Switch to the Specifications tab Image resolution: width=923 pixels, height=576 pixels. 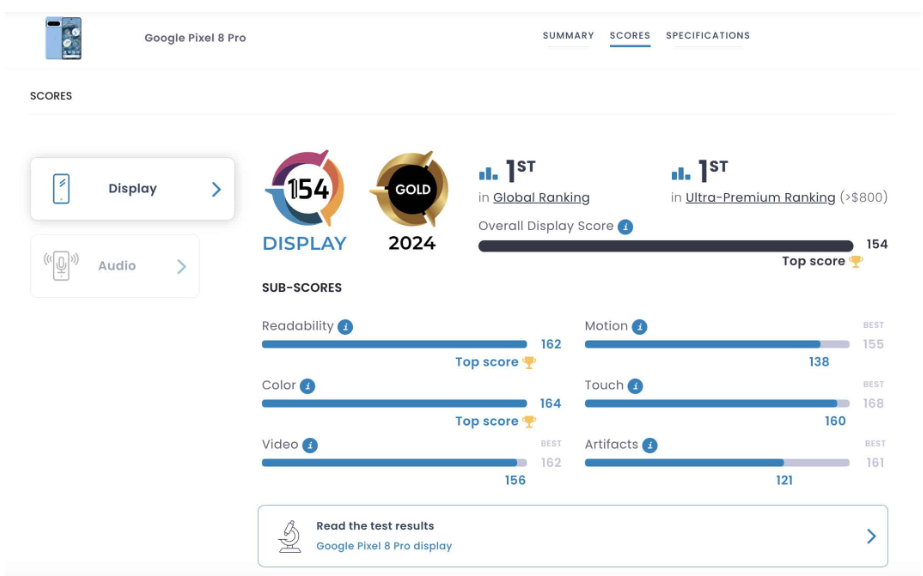click(x=708, y=35)
